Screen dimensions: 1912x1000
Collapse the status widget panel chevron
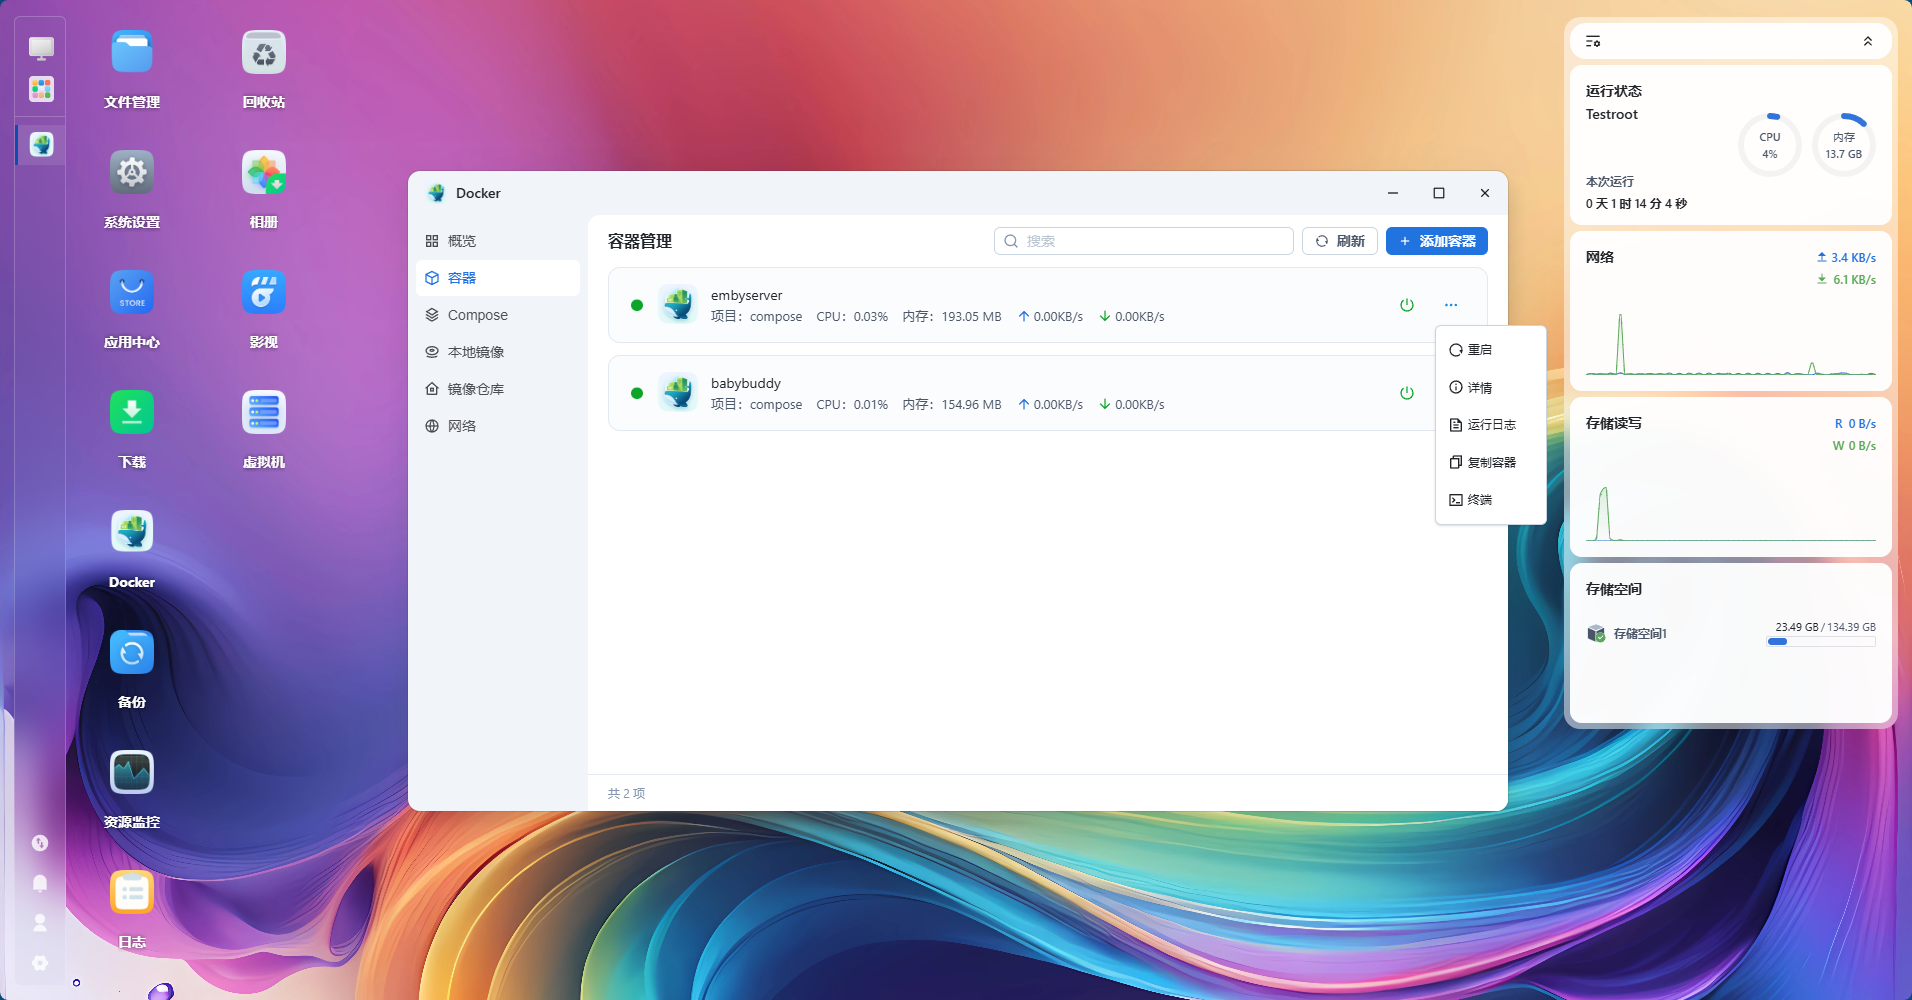pos(1867,41)
